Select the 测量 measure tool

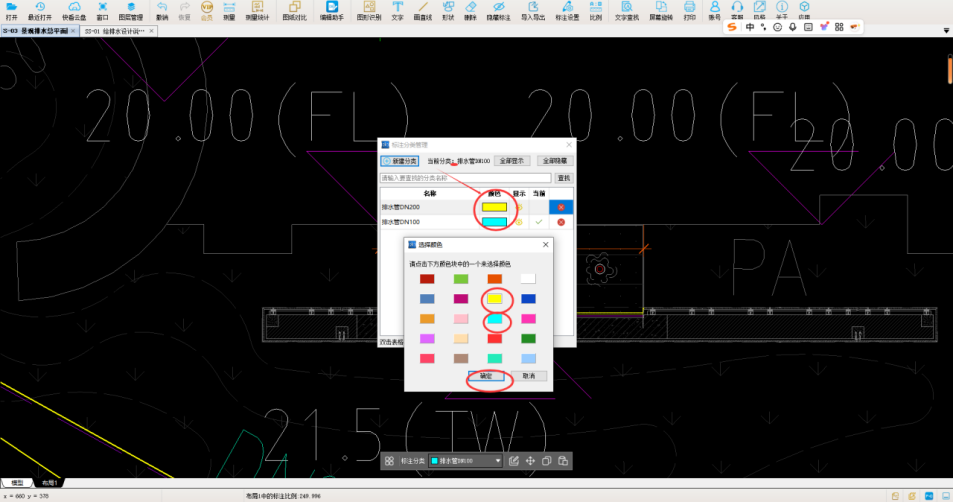[x=229, y=11]
